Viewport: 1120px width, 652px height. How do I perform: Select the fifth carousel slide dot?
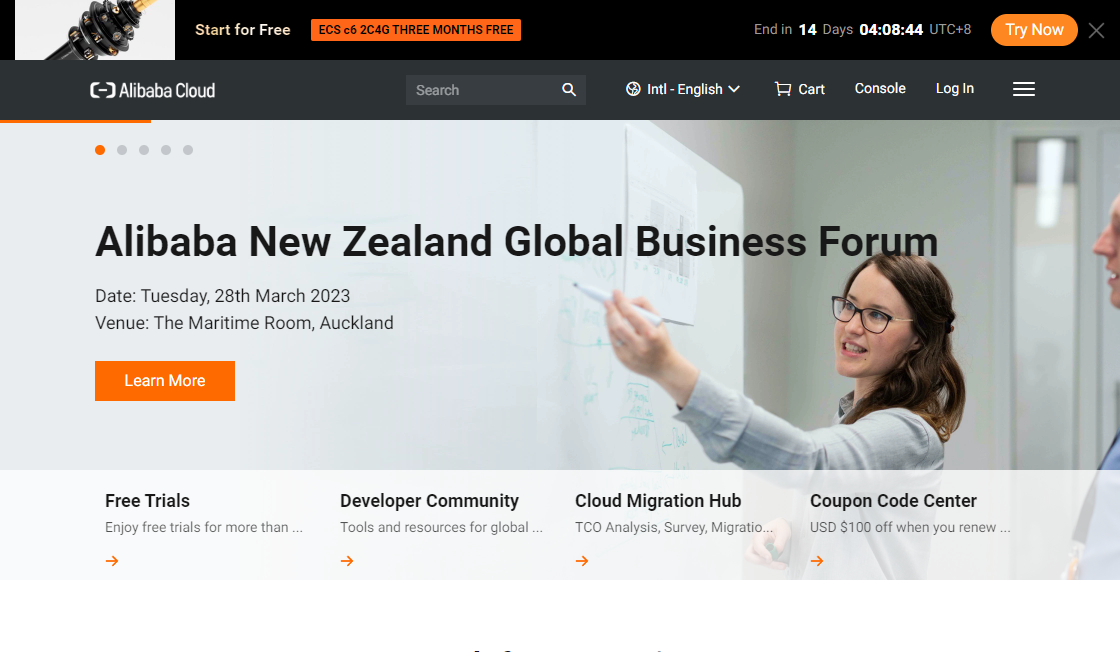[x=188, y=150]
